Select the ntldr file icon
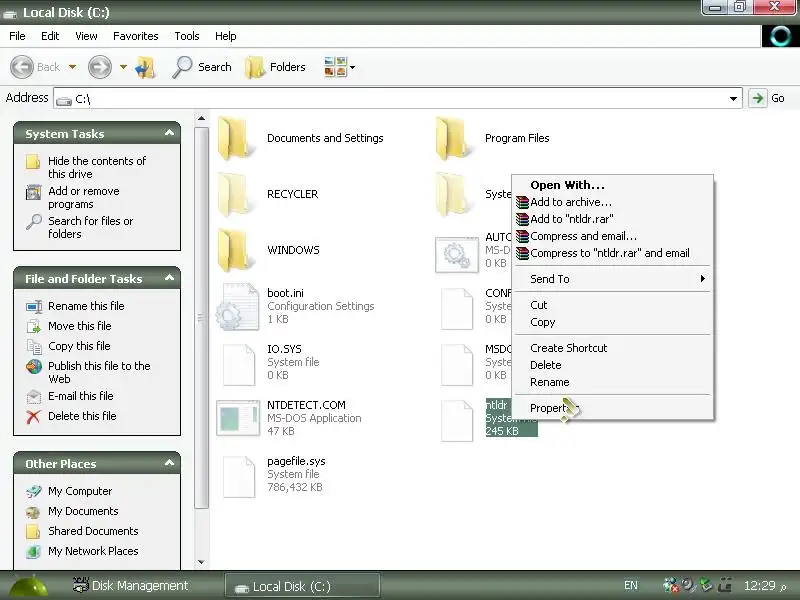Image resolution: width=800 pixels, height=600 pixels. point(457,420)
